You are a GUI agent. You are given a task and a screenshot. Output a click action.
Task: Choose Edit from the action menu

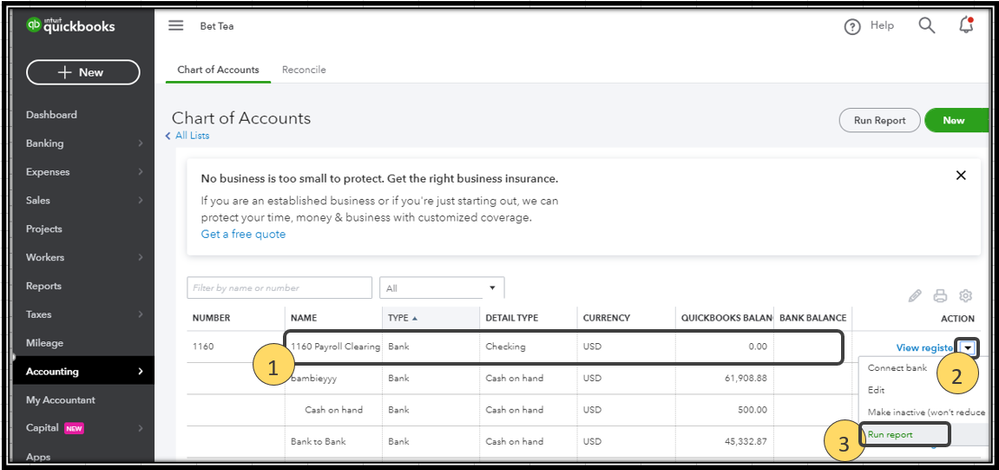[876, 390]
